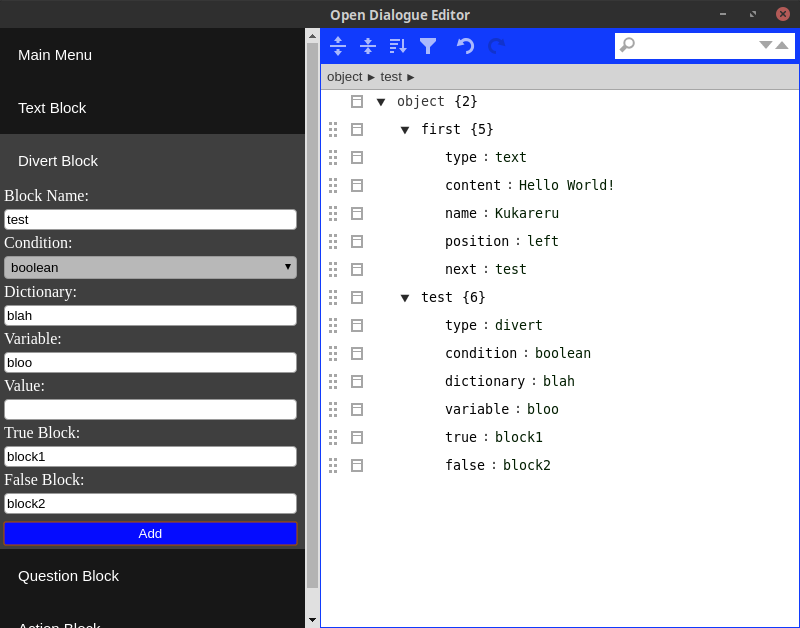Screen dimensions: 800x628
Task: Select Text Block in the sidebar
Action: 51,108
